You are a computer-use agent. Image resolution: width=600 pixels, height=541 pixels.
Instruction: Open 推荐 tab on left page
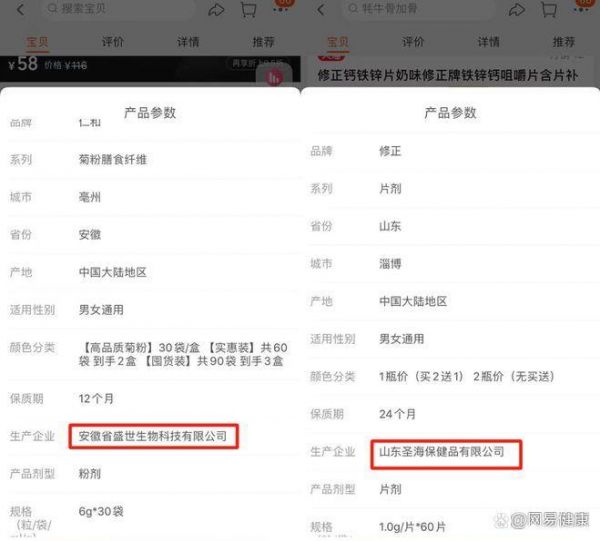[x=263, y=43]
